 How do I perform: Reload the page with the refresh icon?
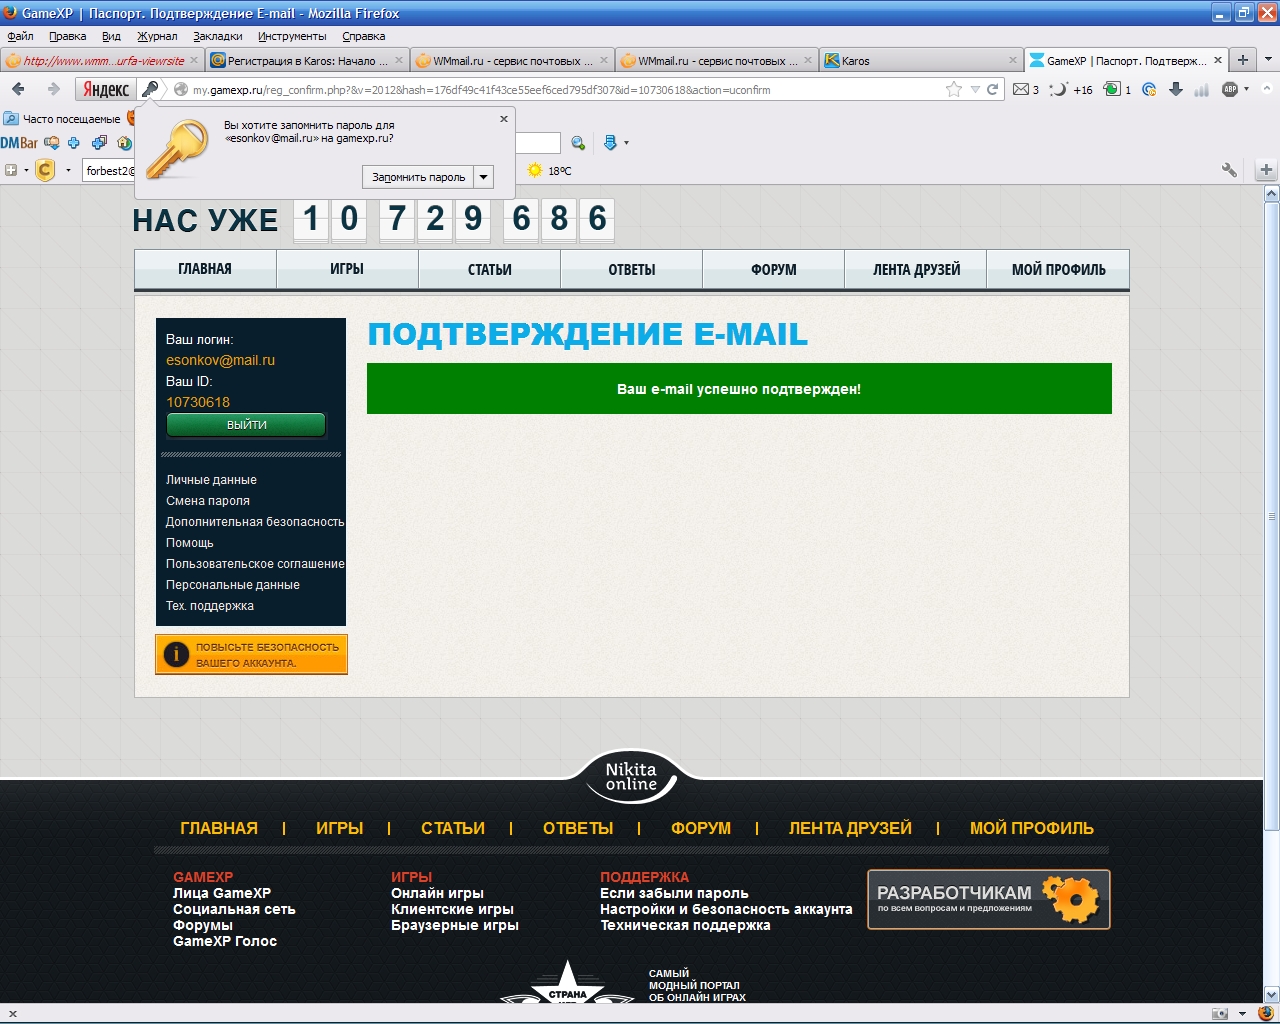click(993, 89)
